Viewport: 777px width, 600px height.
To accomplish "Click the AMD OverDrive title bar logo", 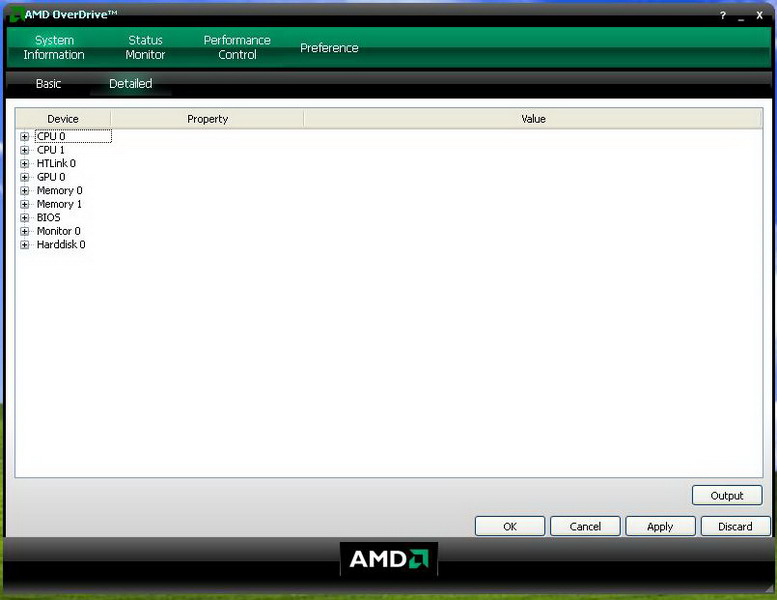I will [16, 15].
